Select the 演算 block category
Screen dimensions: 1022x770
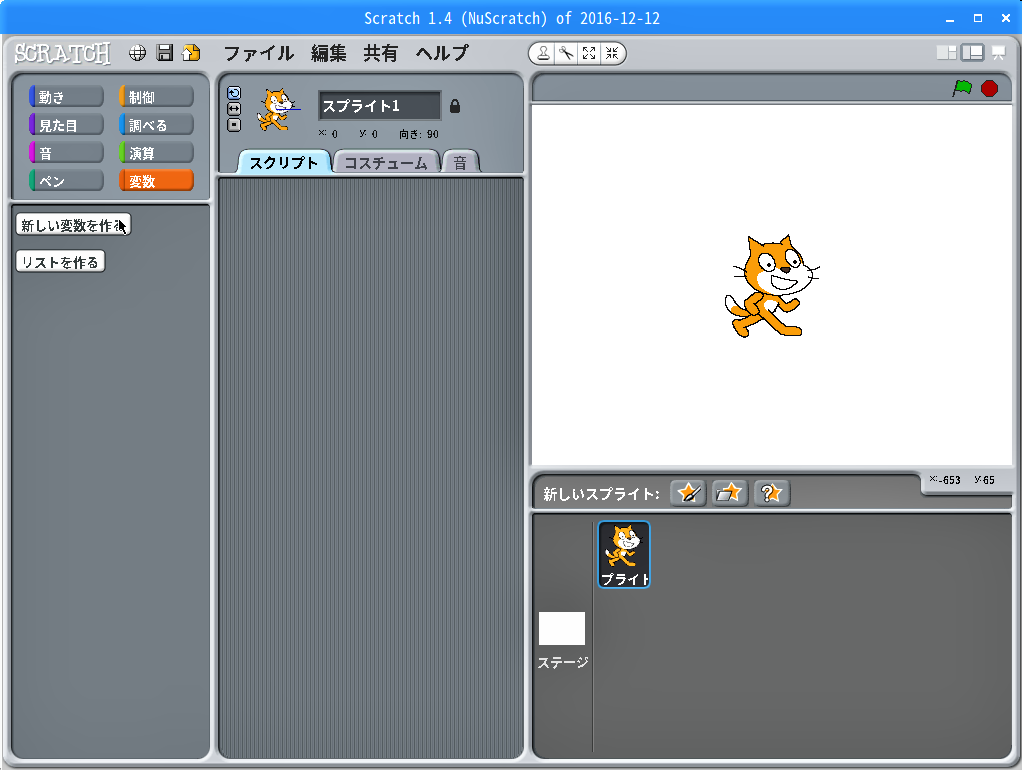pyautogui.click(x=156, y=153)
